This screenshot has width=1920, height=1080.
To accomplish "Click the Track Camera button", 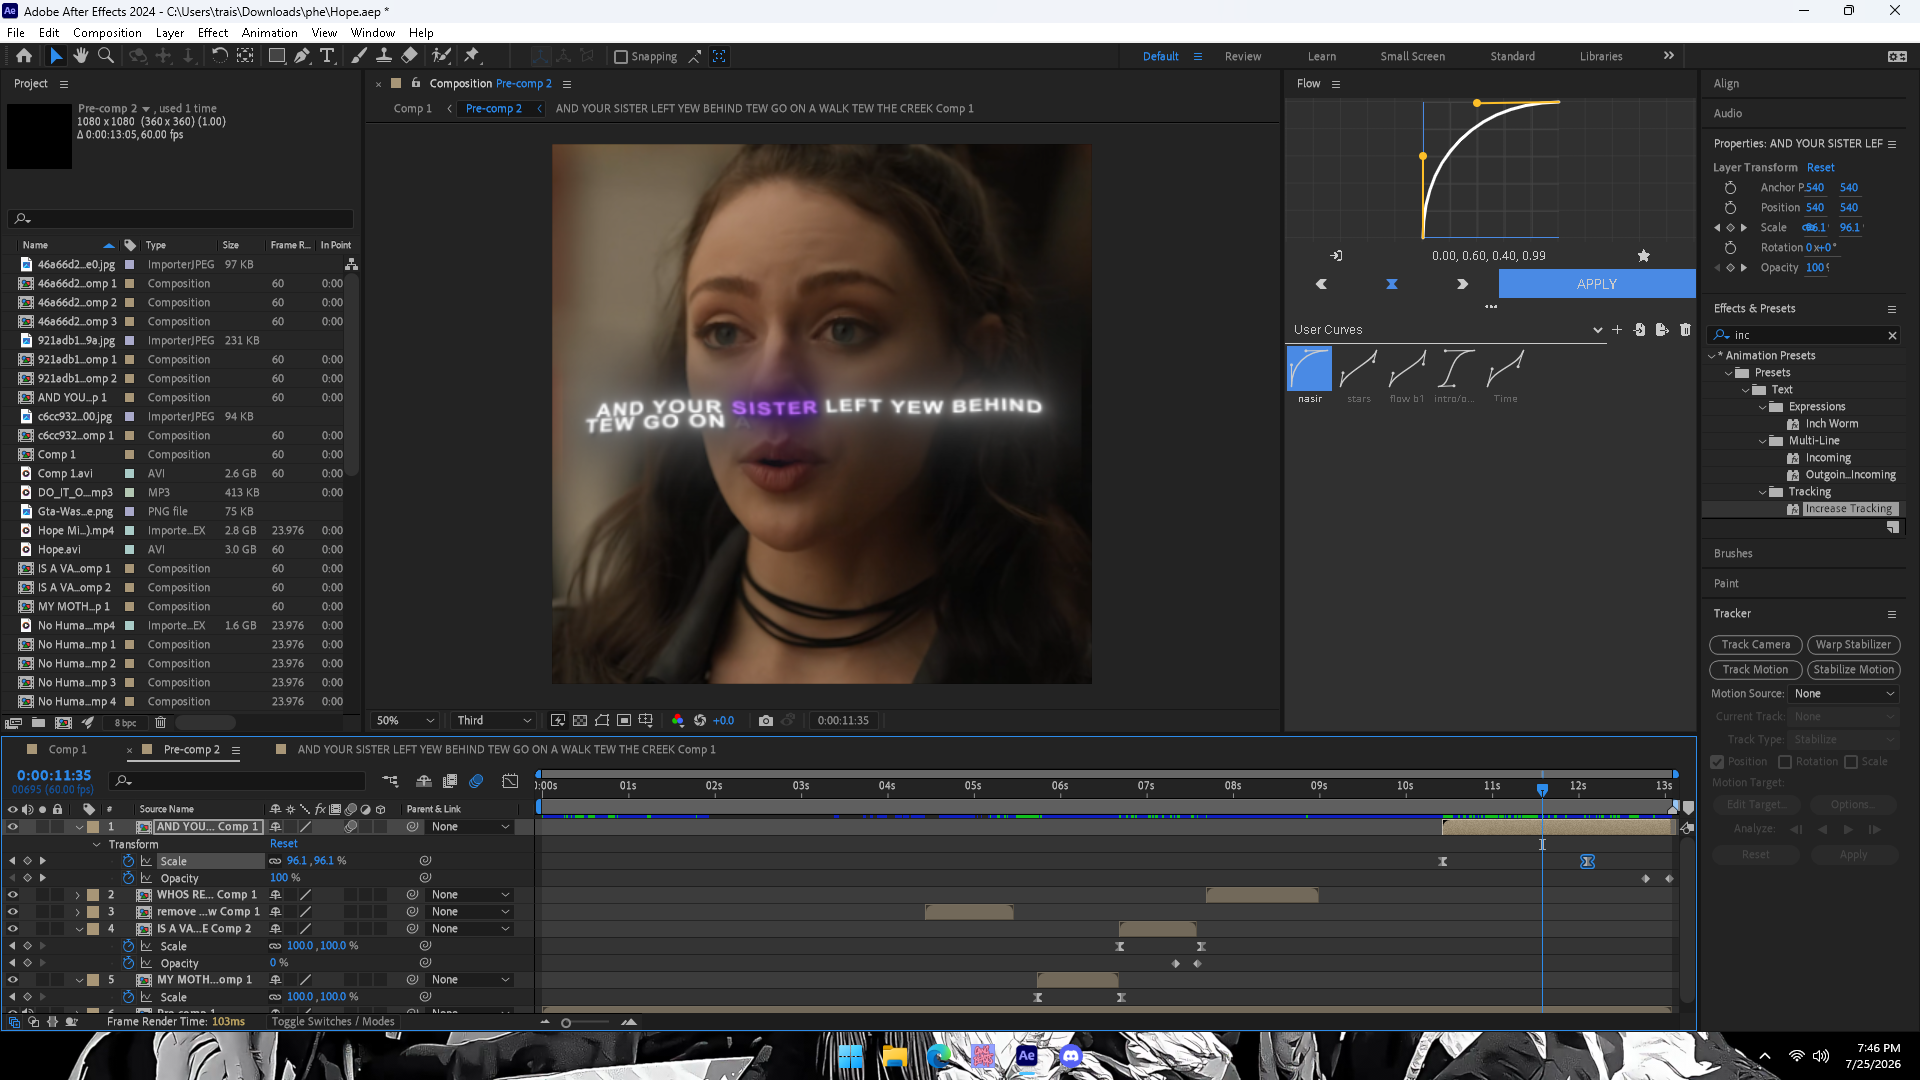I will click(x=1756, y=645).
